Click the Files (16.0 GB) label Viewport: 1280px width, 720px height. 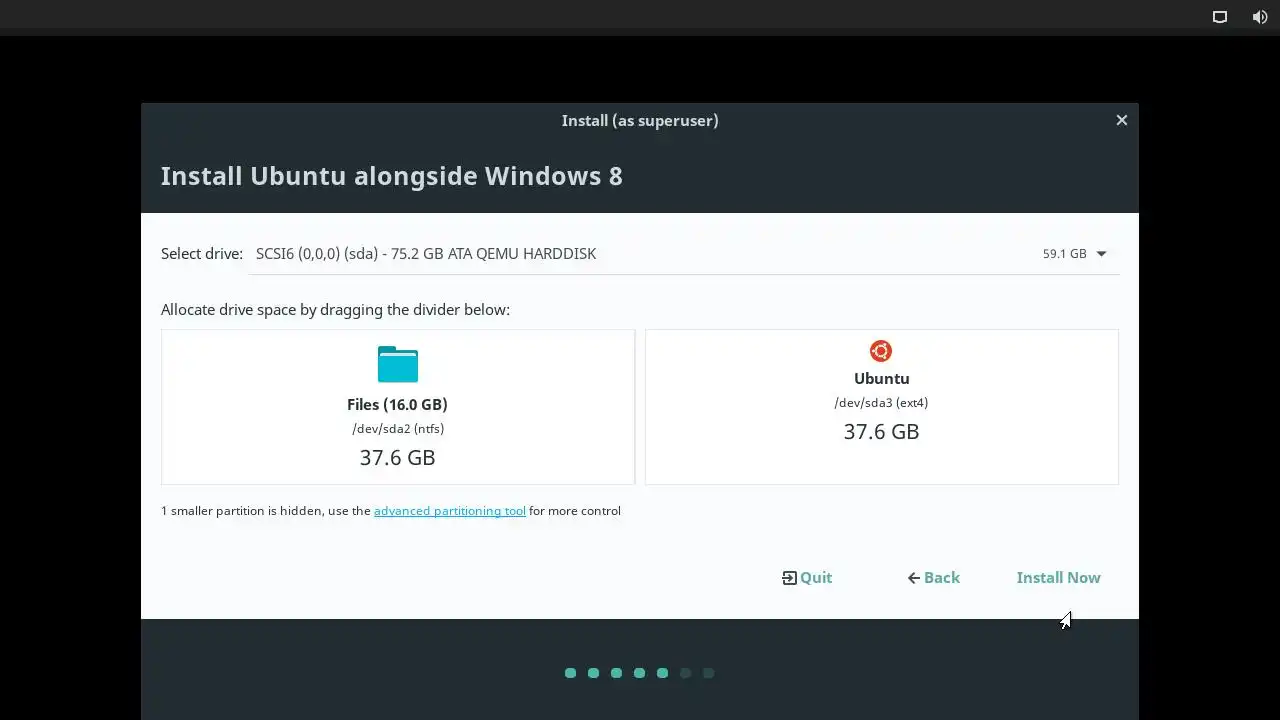coord(397,405)
